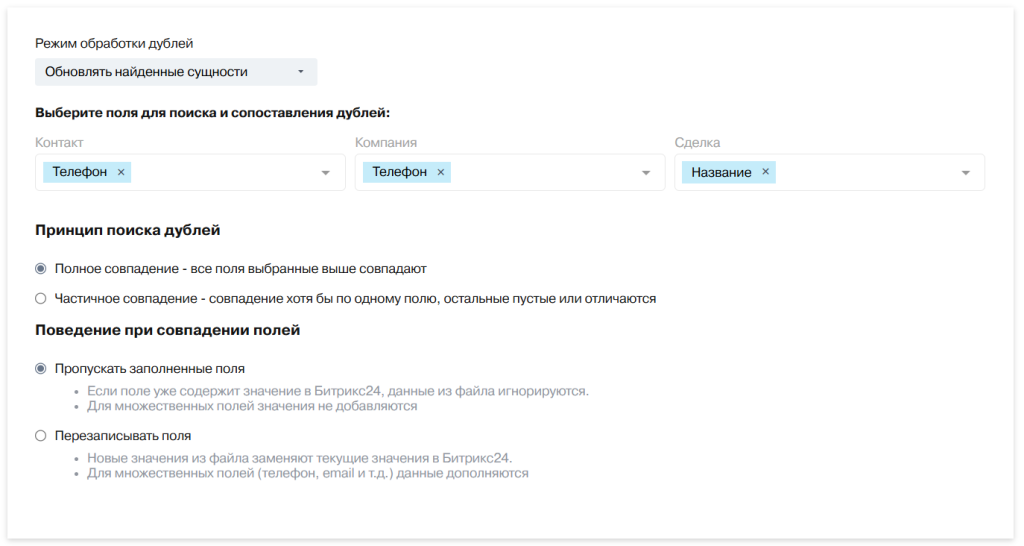Remove the Телефон tag from Компания field
The width and height of the screenshot is (1024, 546).
click(x=441, y=172)
